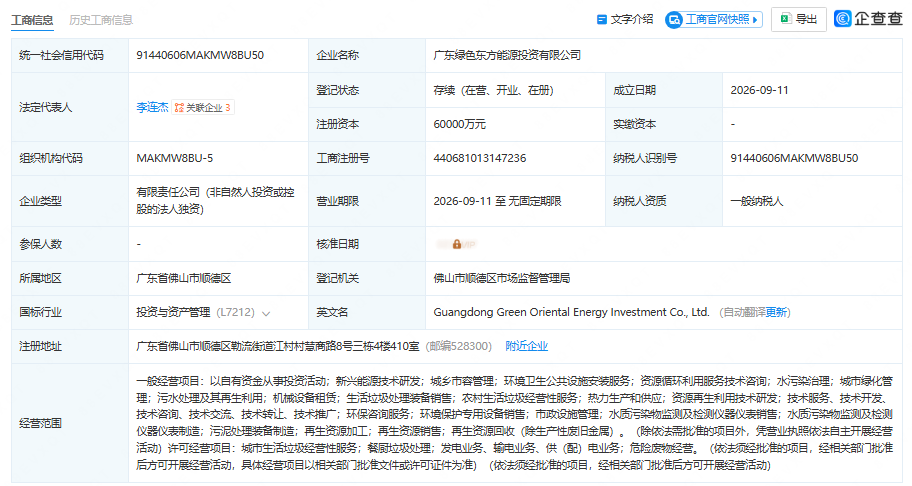Open the 附近企业 link
The image size is (912, 486).
tap(526, 346)
